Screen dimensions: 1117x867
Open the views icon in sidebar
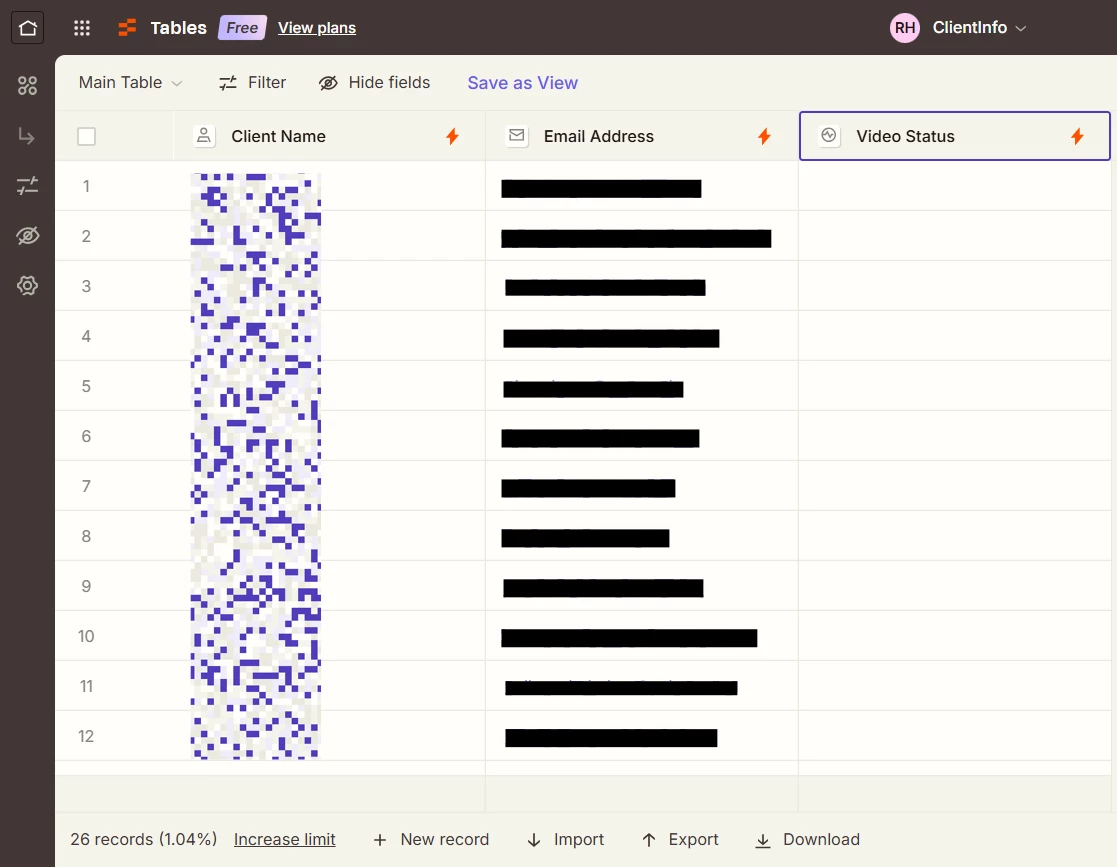point(27,85)
